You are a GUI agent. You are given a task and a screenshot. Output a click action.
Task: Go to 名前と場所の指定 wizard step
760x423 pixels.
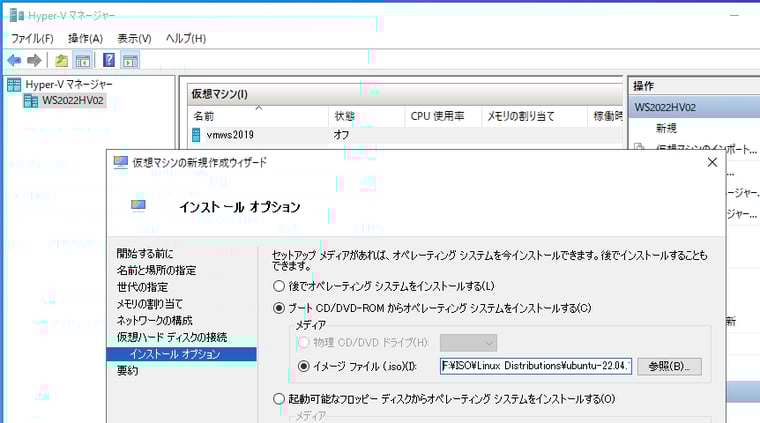(x=157, y=270)
